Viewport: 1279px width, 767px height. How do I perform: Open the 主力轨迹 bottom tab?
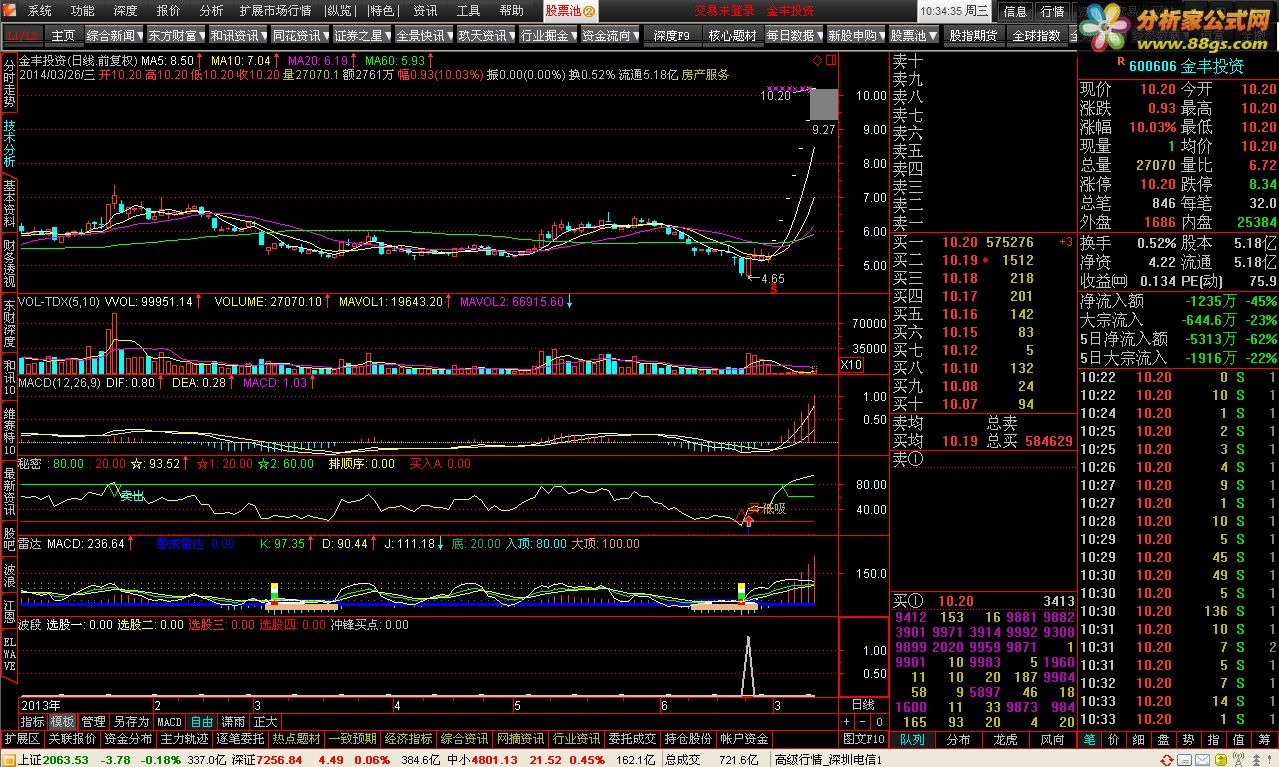click(x=185, y=739)
